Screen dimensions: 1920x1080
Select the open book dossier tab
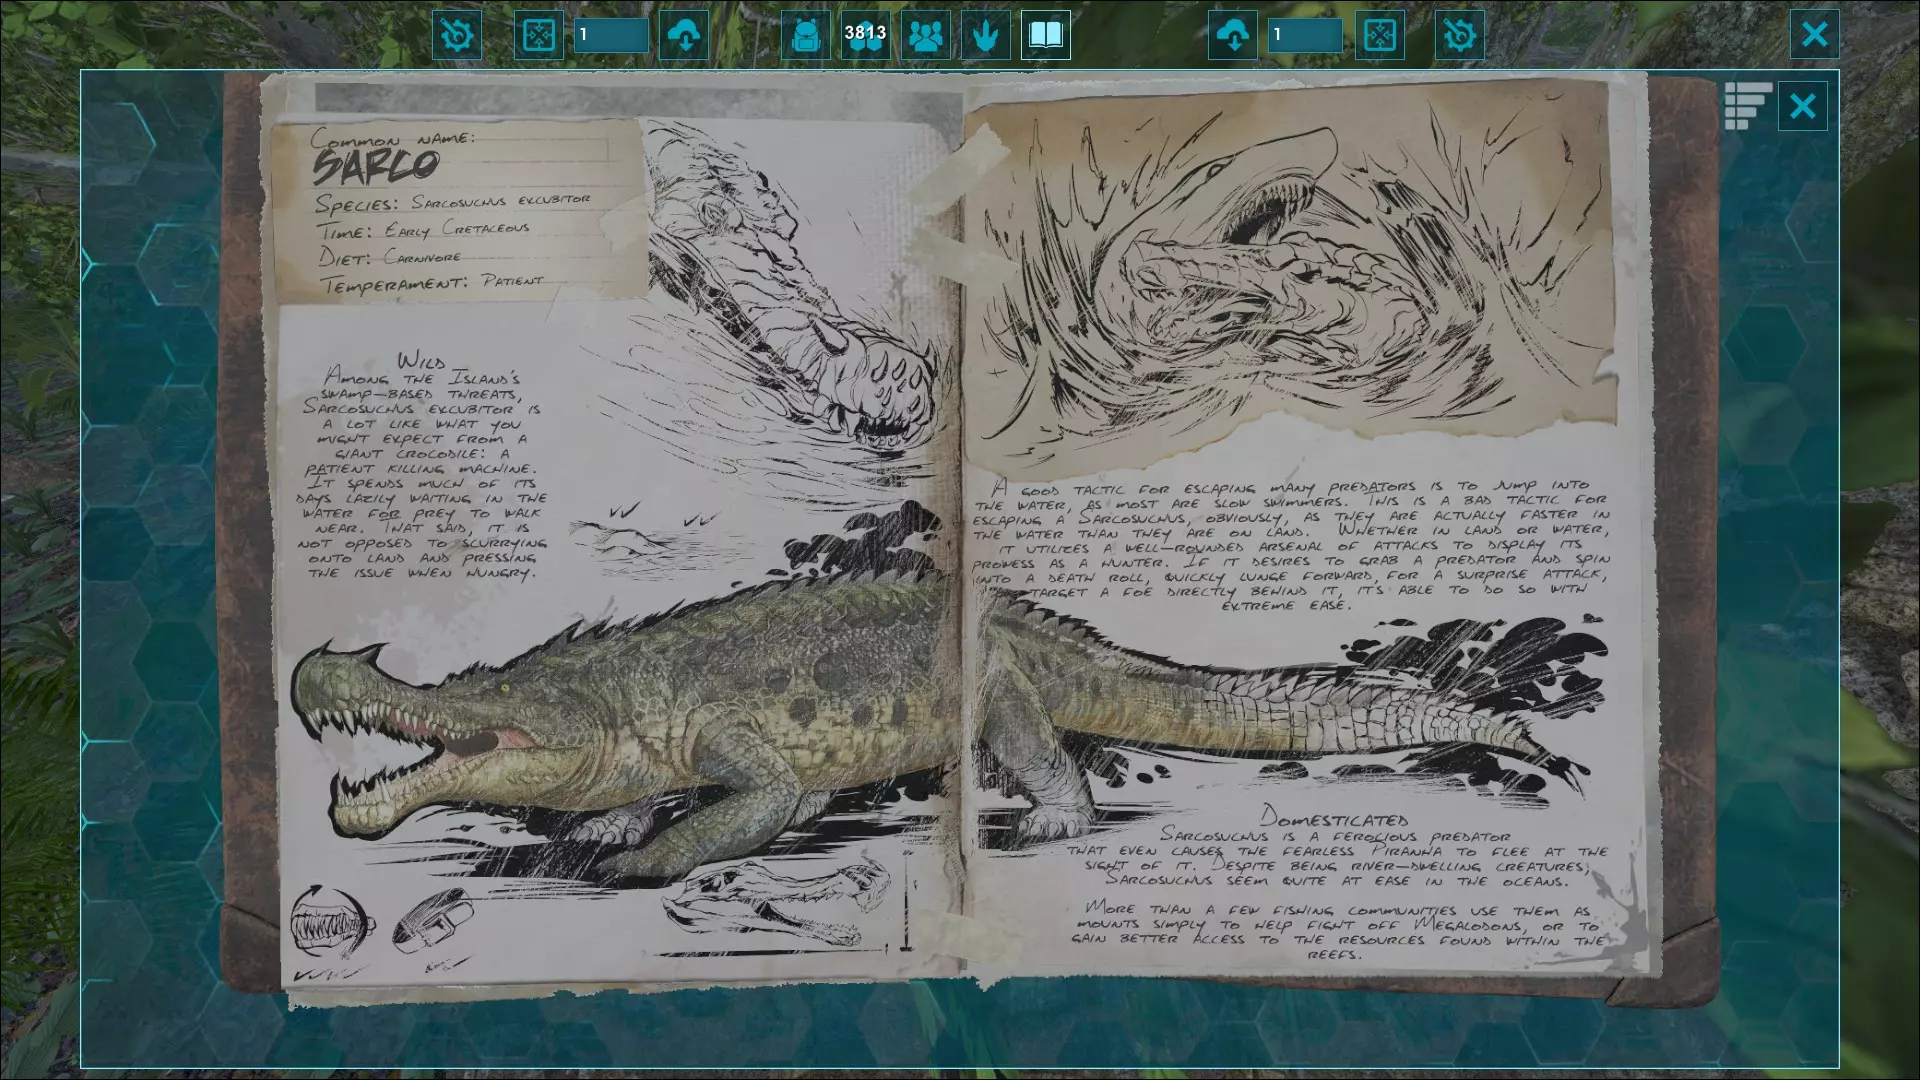click(1045, 36)
